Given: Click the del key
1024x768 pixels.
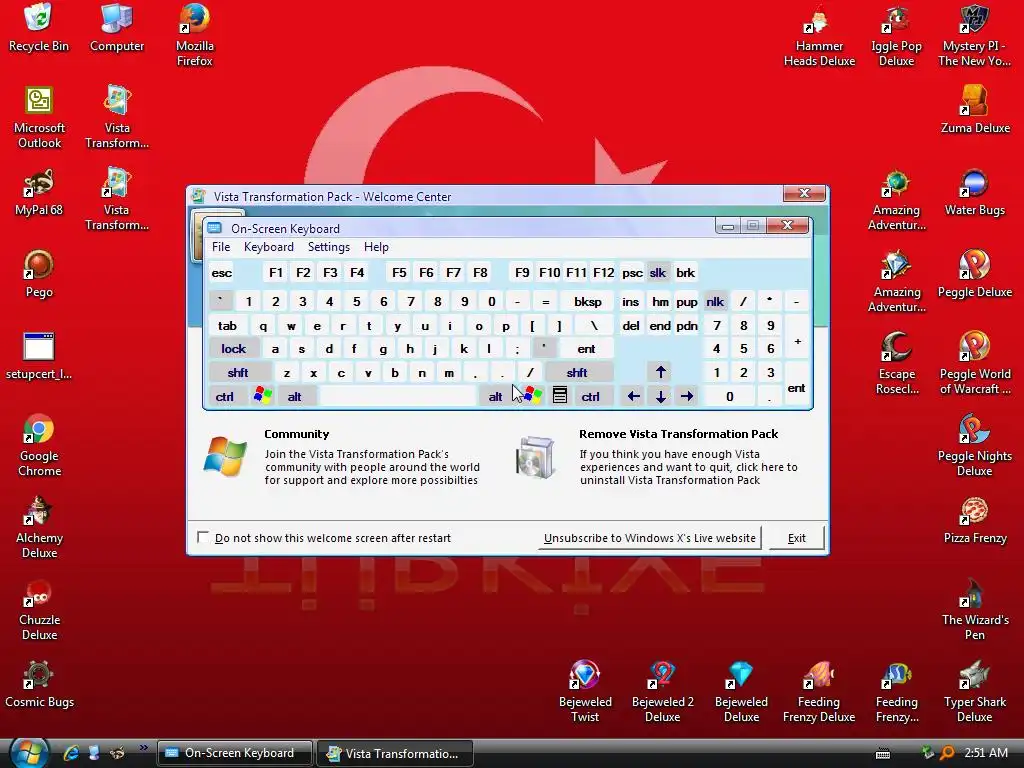Looking at the screenshot, I should click(x=631, y=325).
